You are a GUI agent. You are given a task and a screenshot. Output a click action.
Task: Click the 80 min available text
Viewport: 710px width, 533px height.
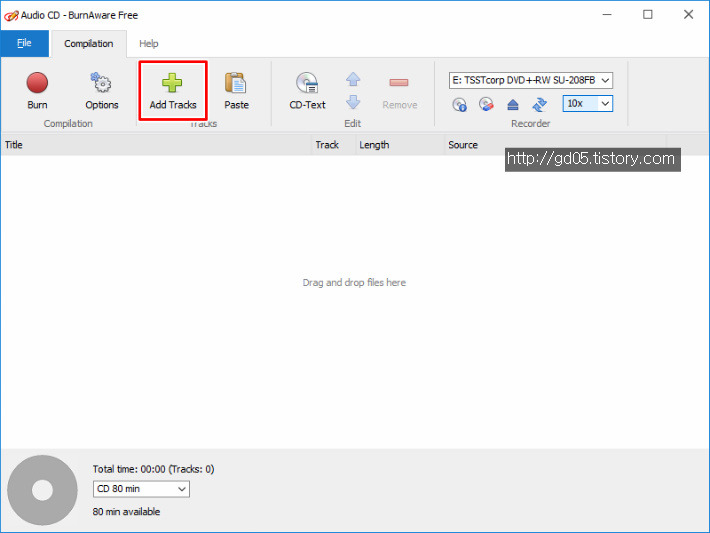126,512
